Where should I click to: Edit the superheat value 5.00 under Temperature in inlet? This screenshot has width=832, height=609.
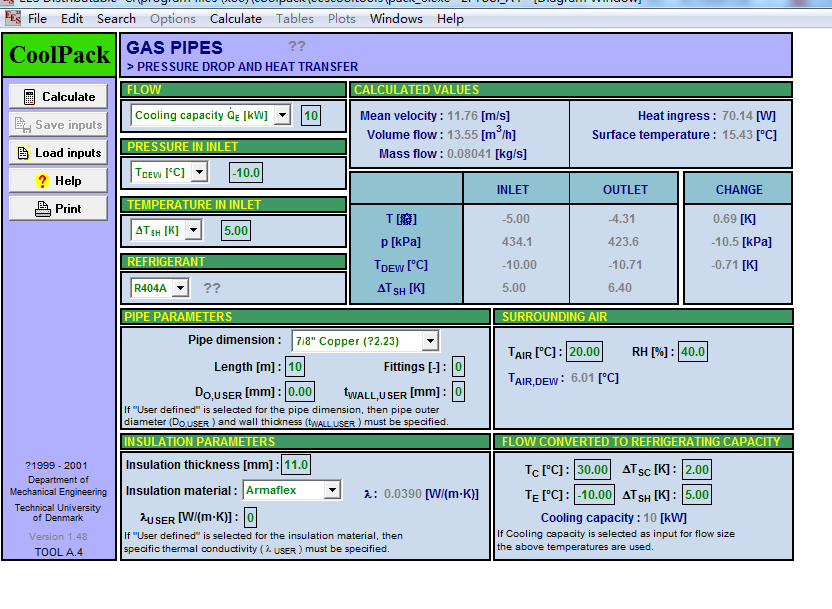point(236,230)
